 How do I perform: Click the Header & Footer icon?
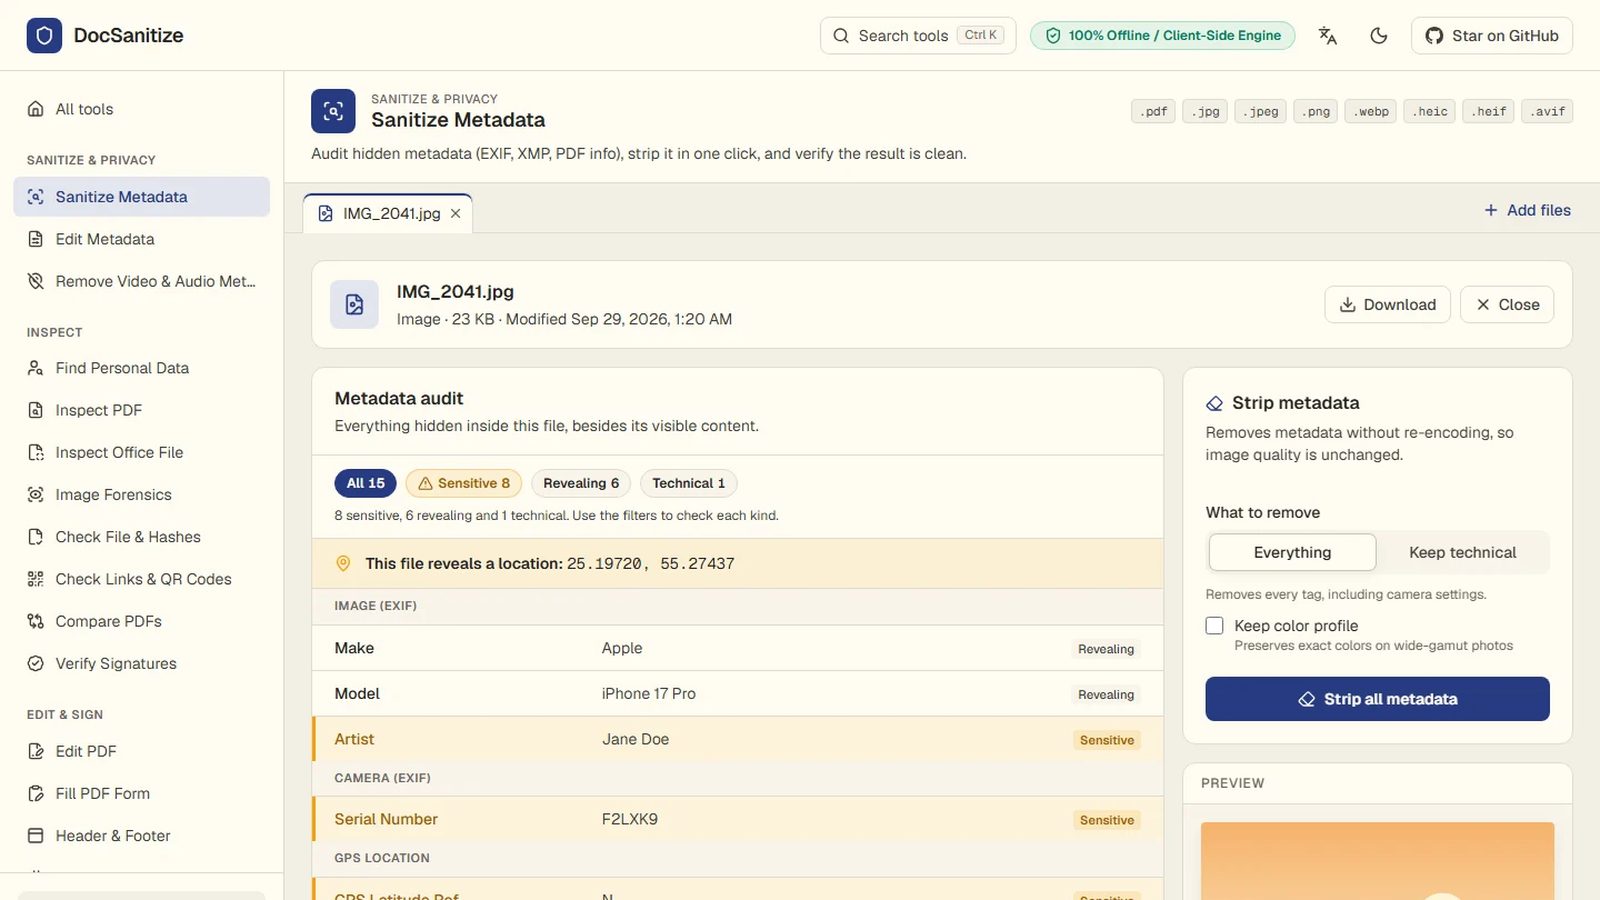pyautogui.click(x=36, y=836)
